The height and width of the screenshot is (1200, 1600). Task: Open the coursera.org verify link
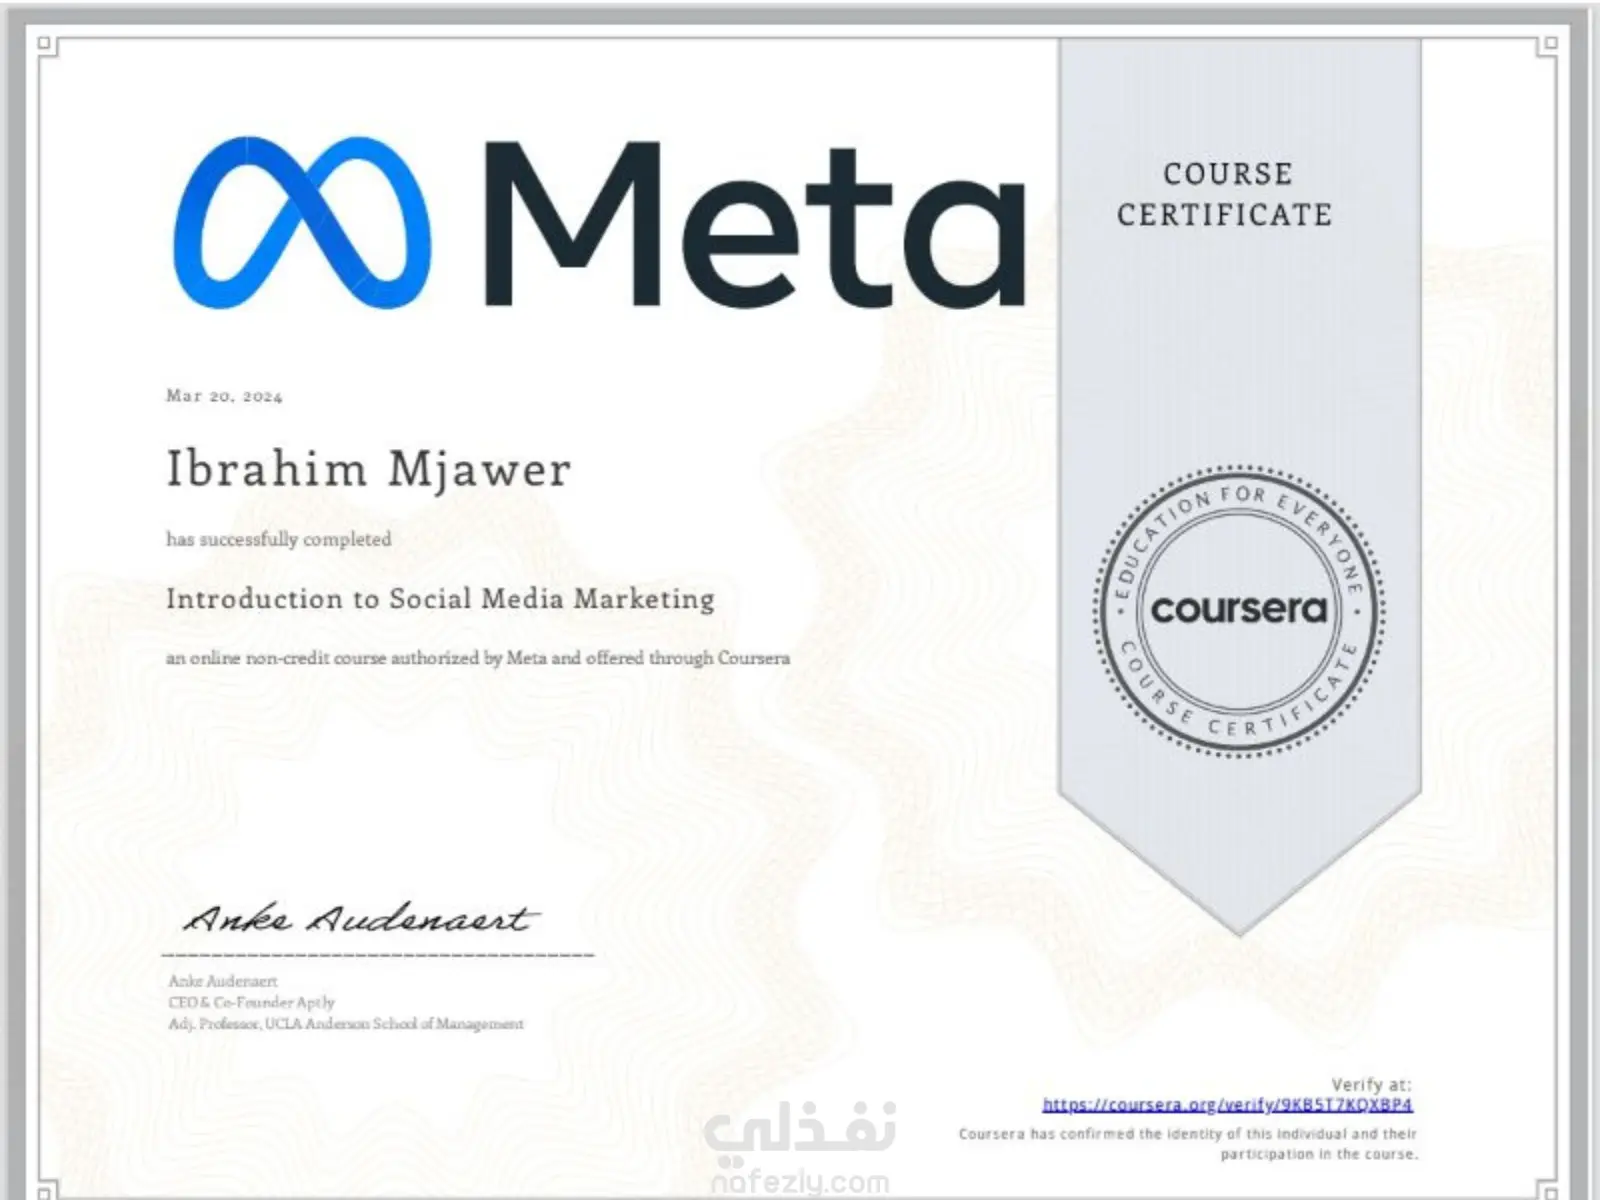1227,1105
